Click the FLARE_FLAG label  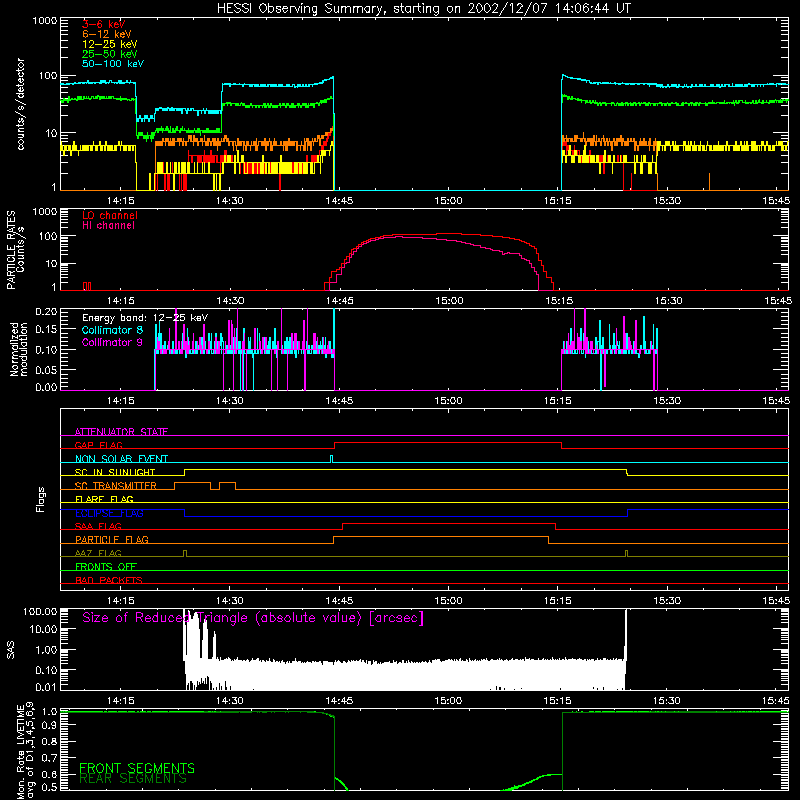(104, 499)
